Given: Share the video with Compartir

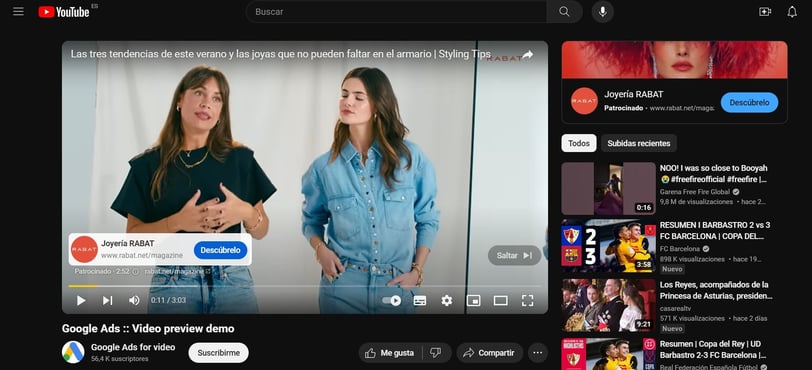Looking at the screenshot, I should [489, 353].
